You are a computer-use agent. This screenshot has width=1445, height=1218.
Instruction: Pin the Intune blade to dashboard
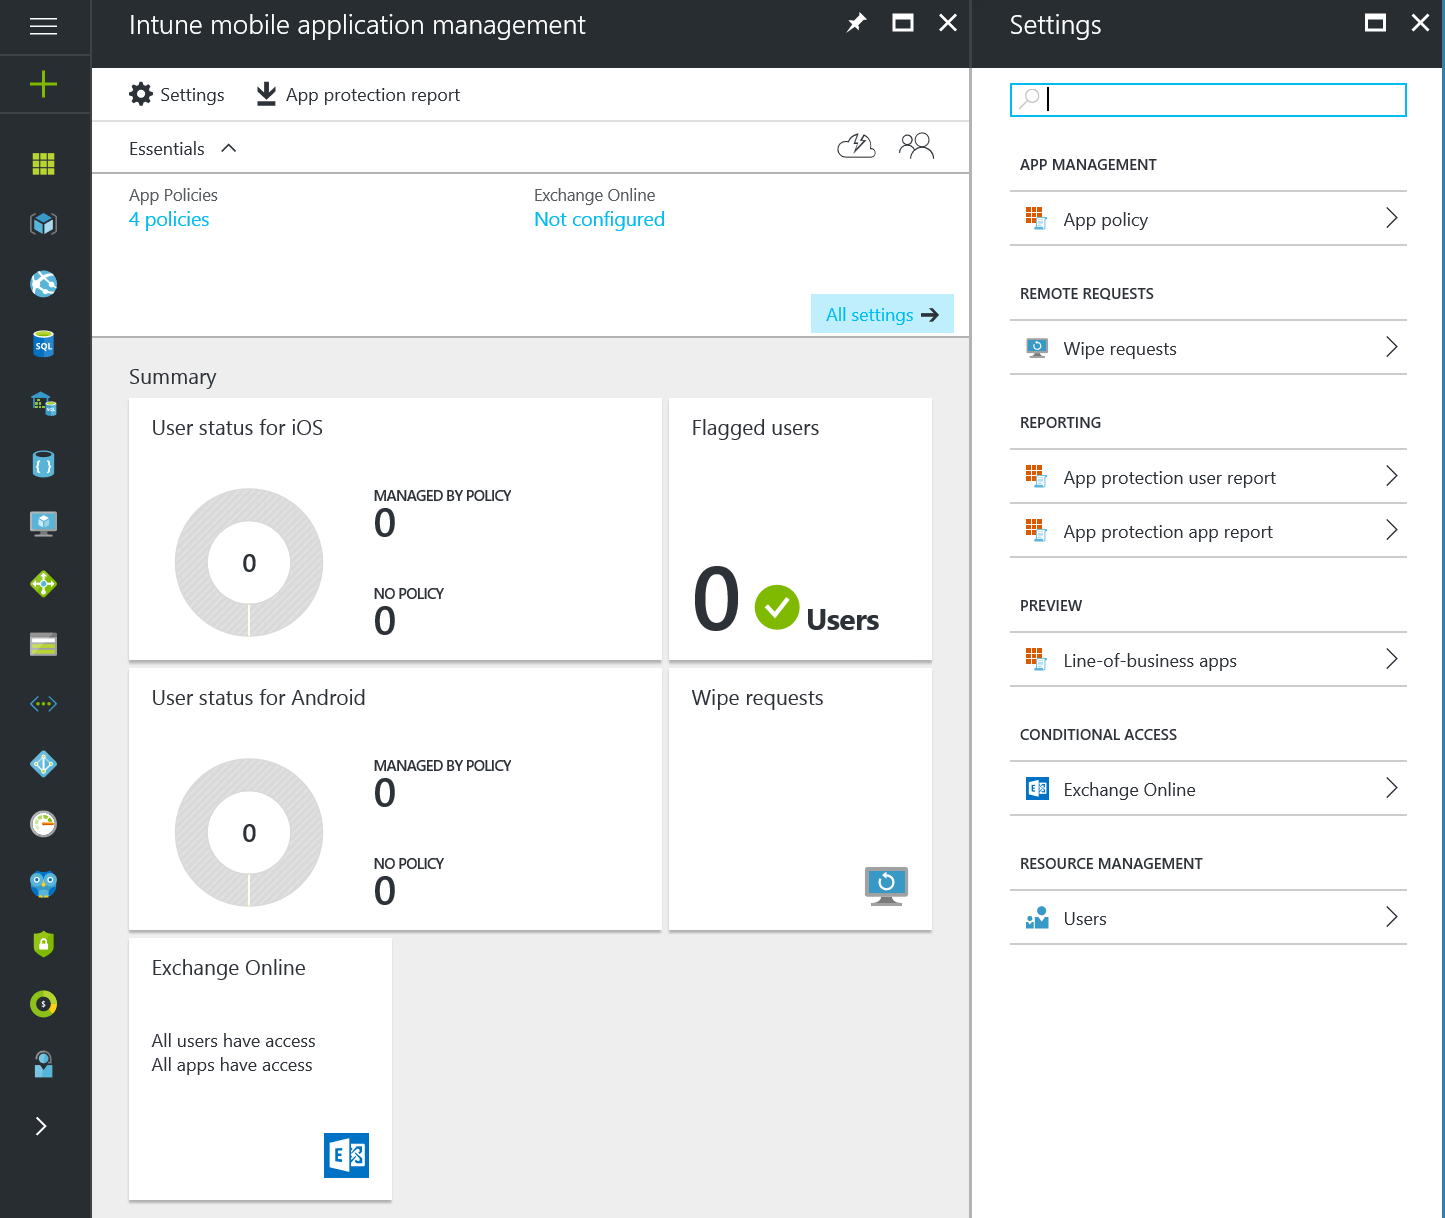click(856, 23)
